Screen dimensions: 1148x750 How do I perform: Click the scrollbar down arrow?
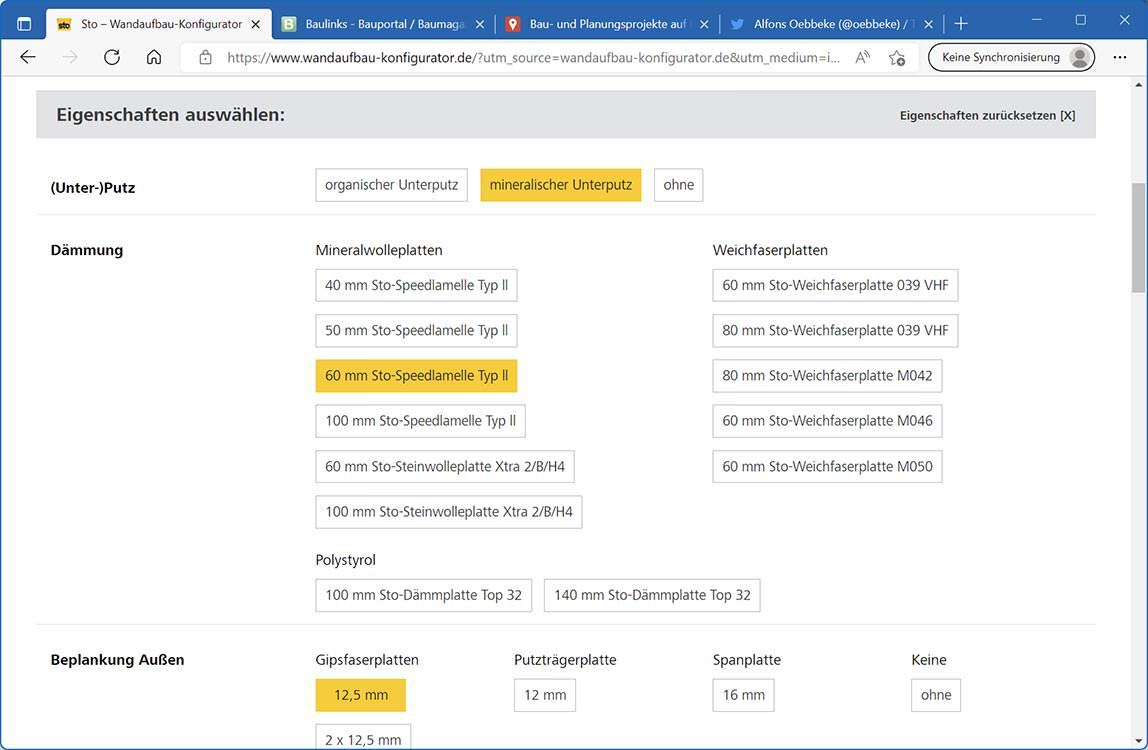tap(1138, 741)
